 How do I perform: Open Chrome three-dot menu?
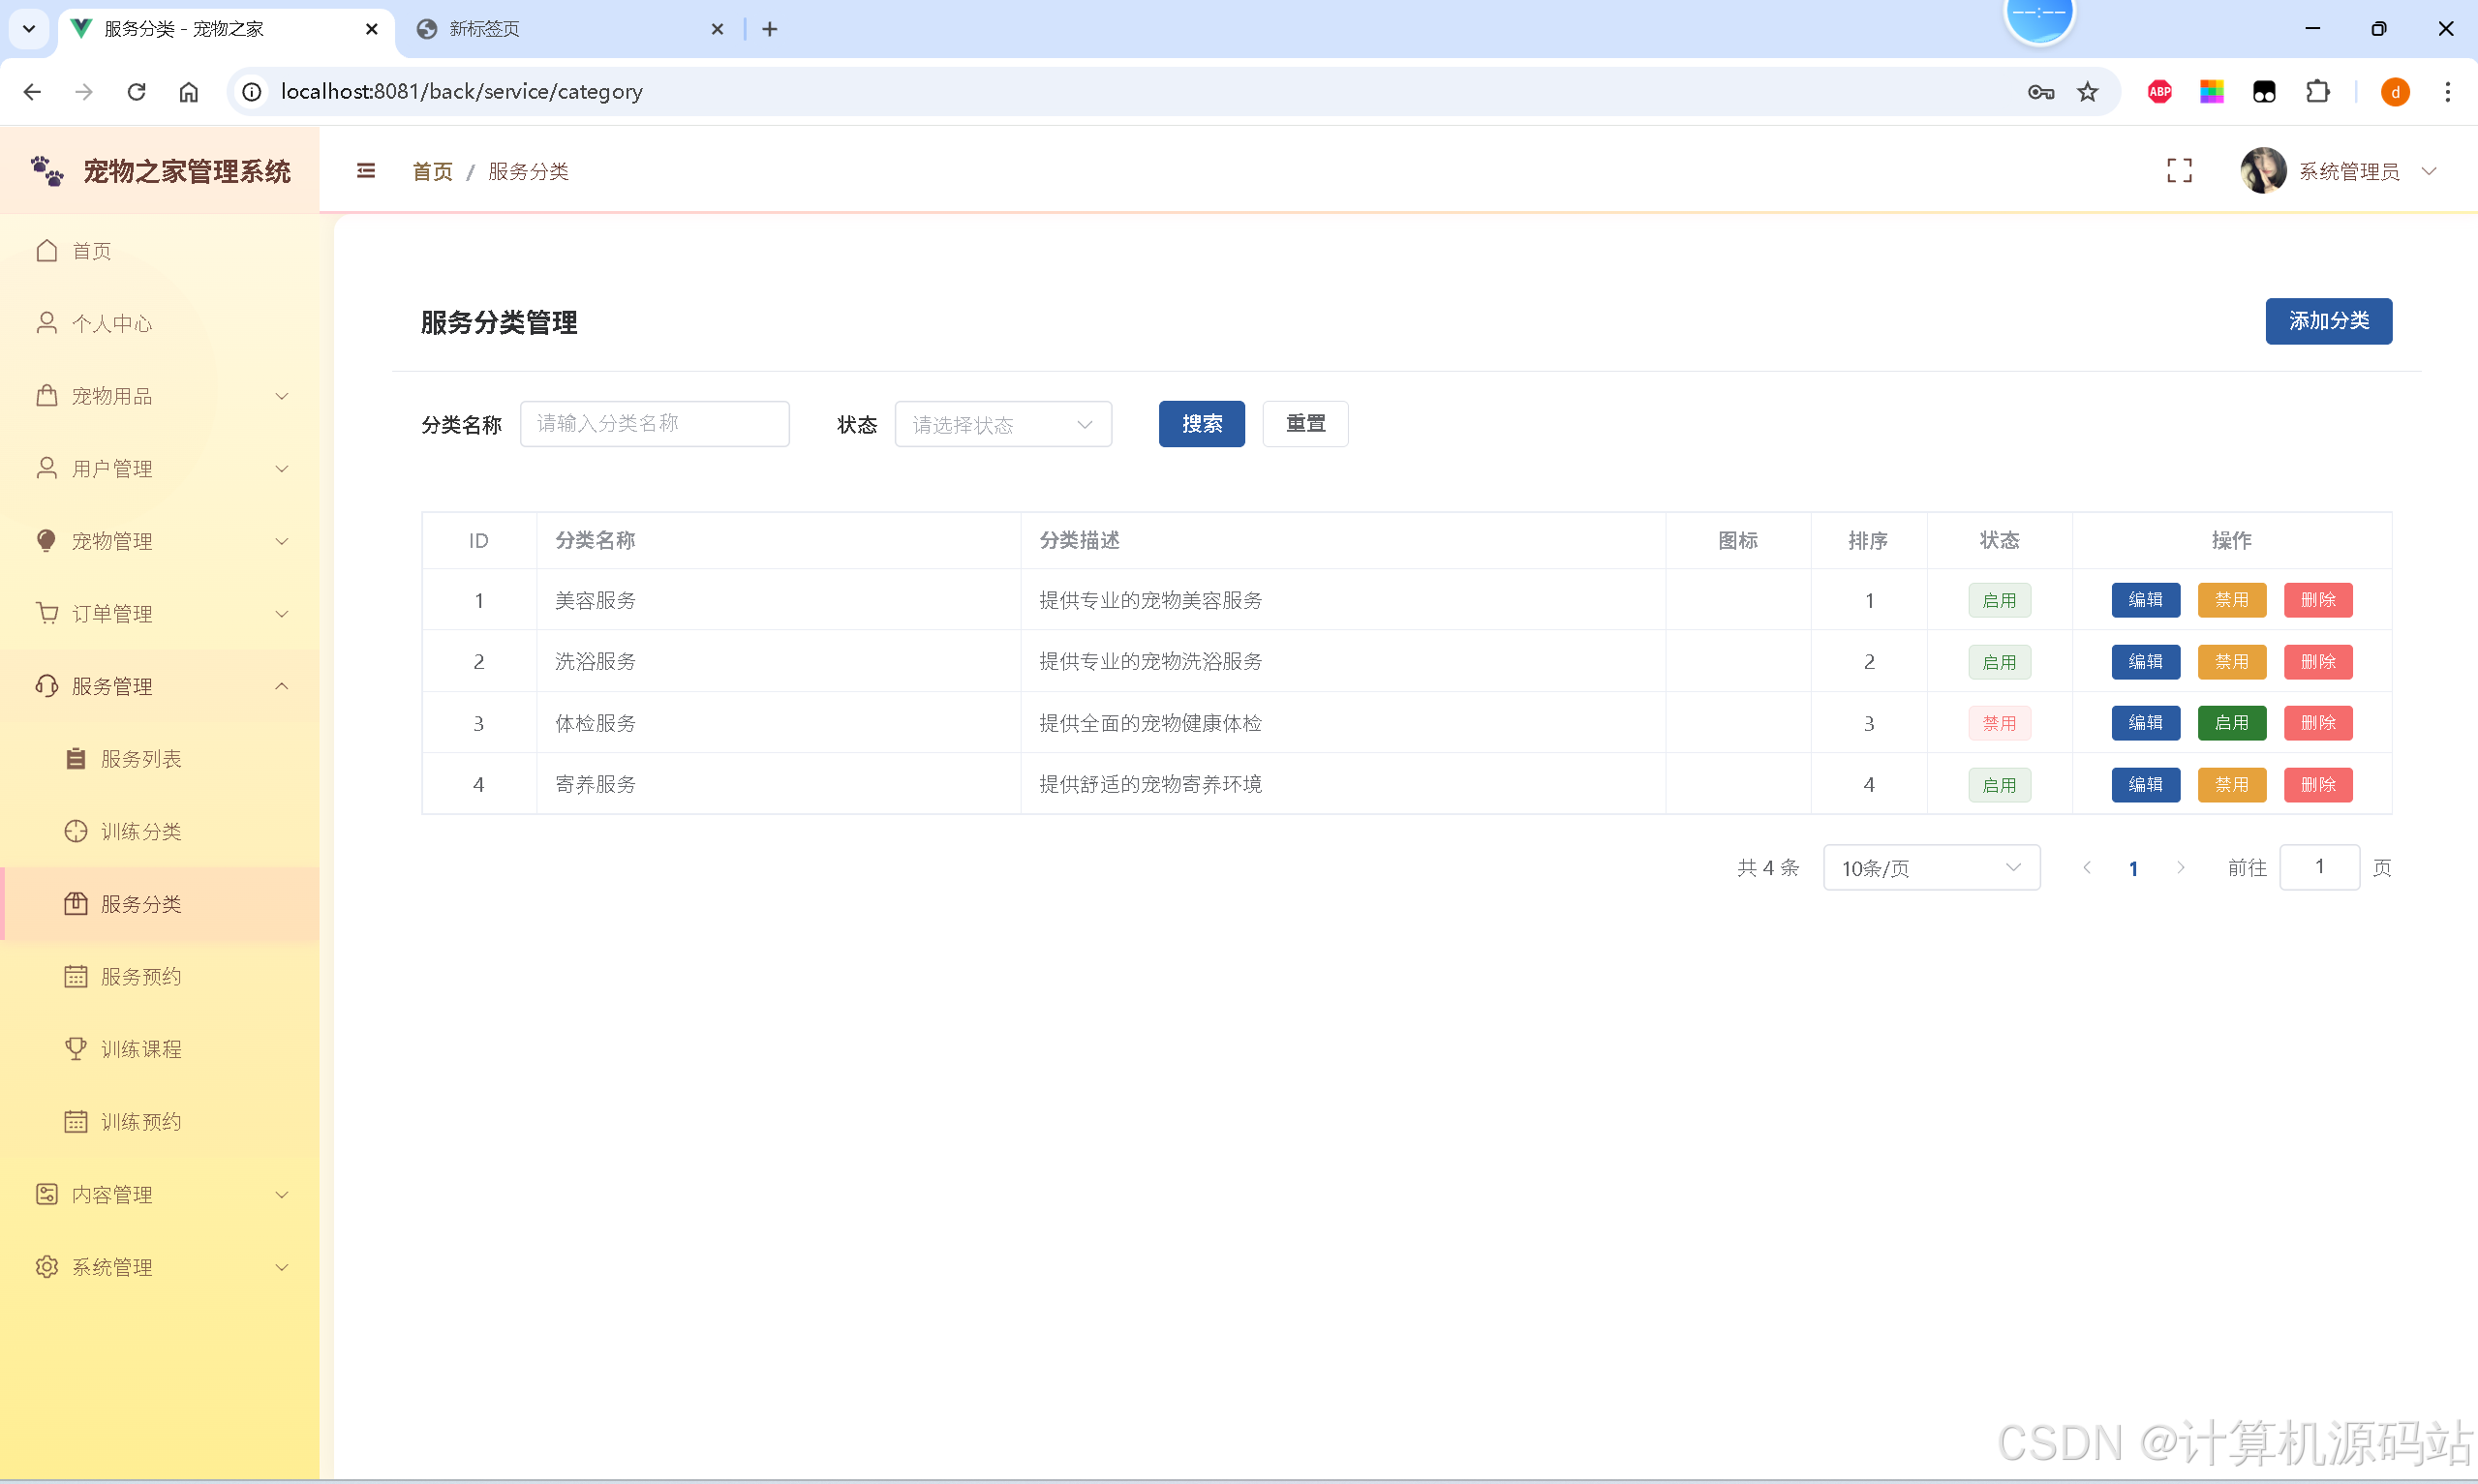pyautogui.click(x=2447, y=92)
